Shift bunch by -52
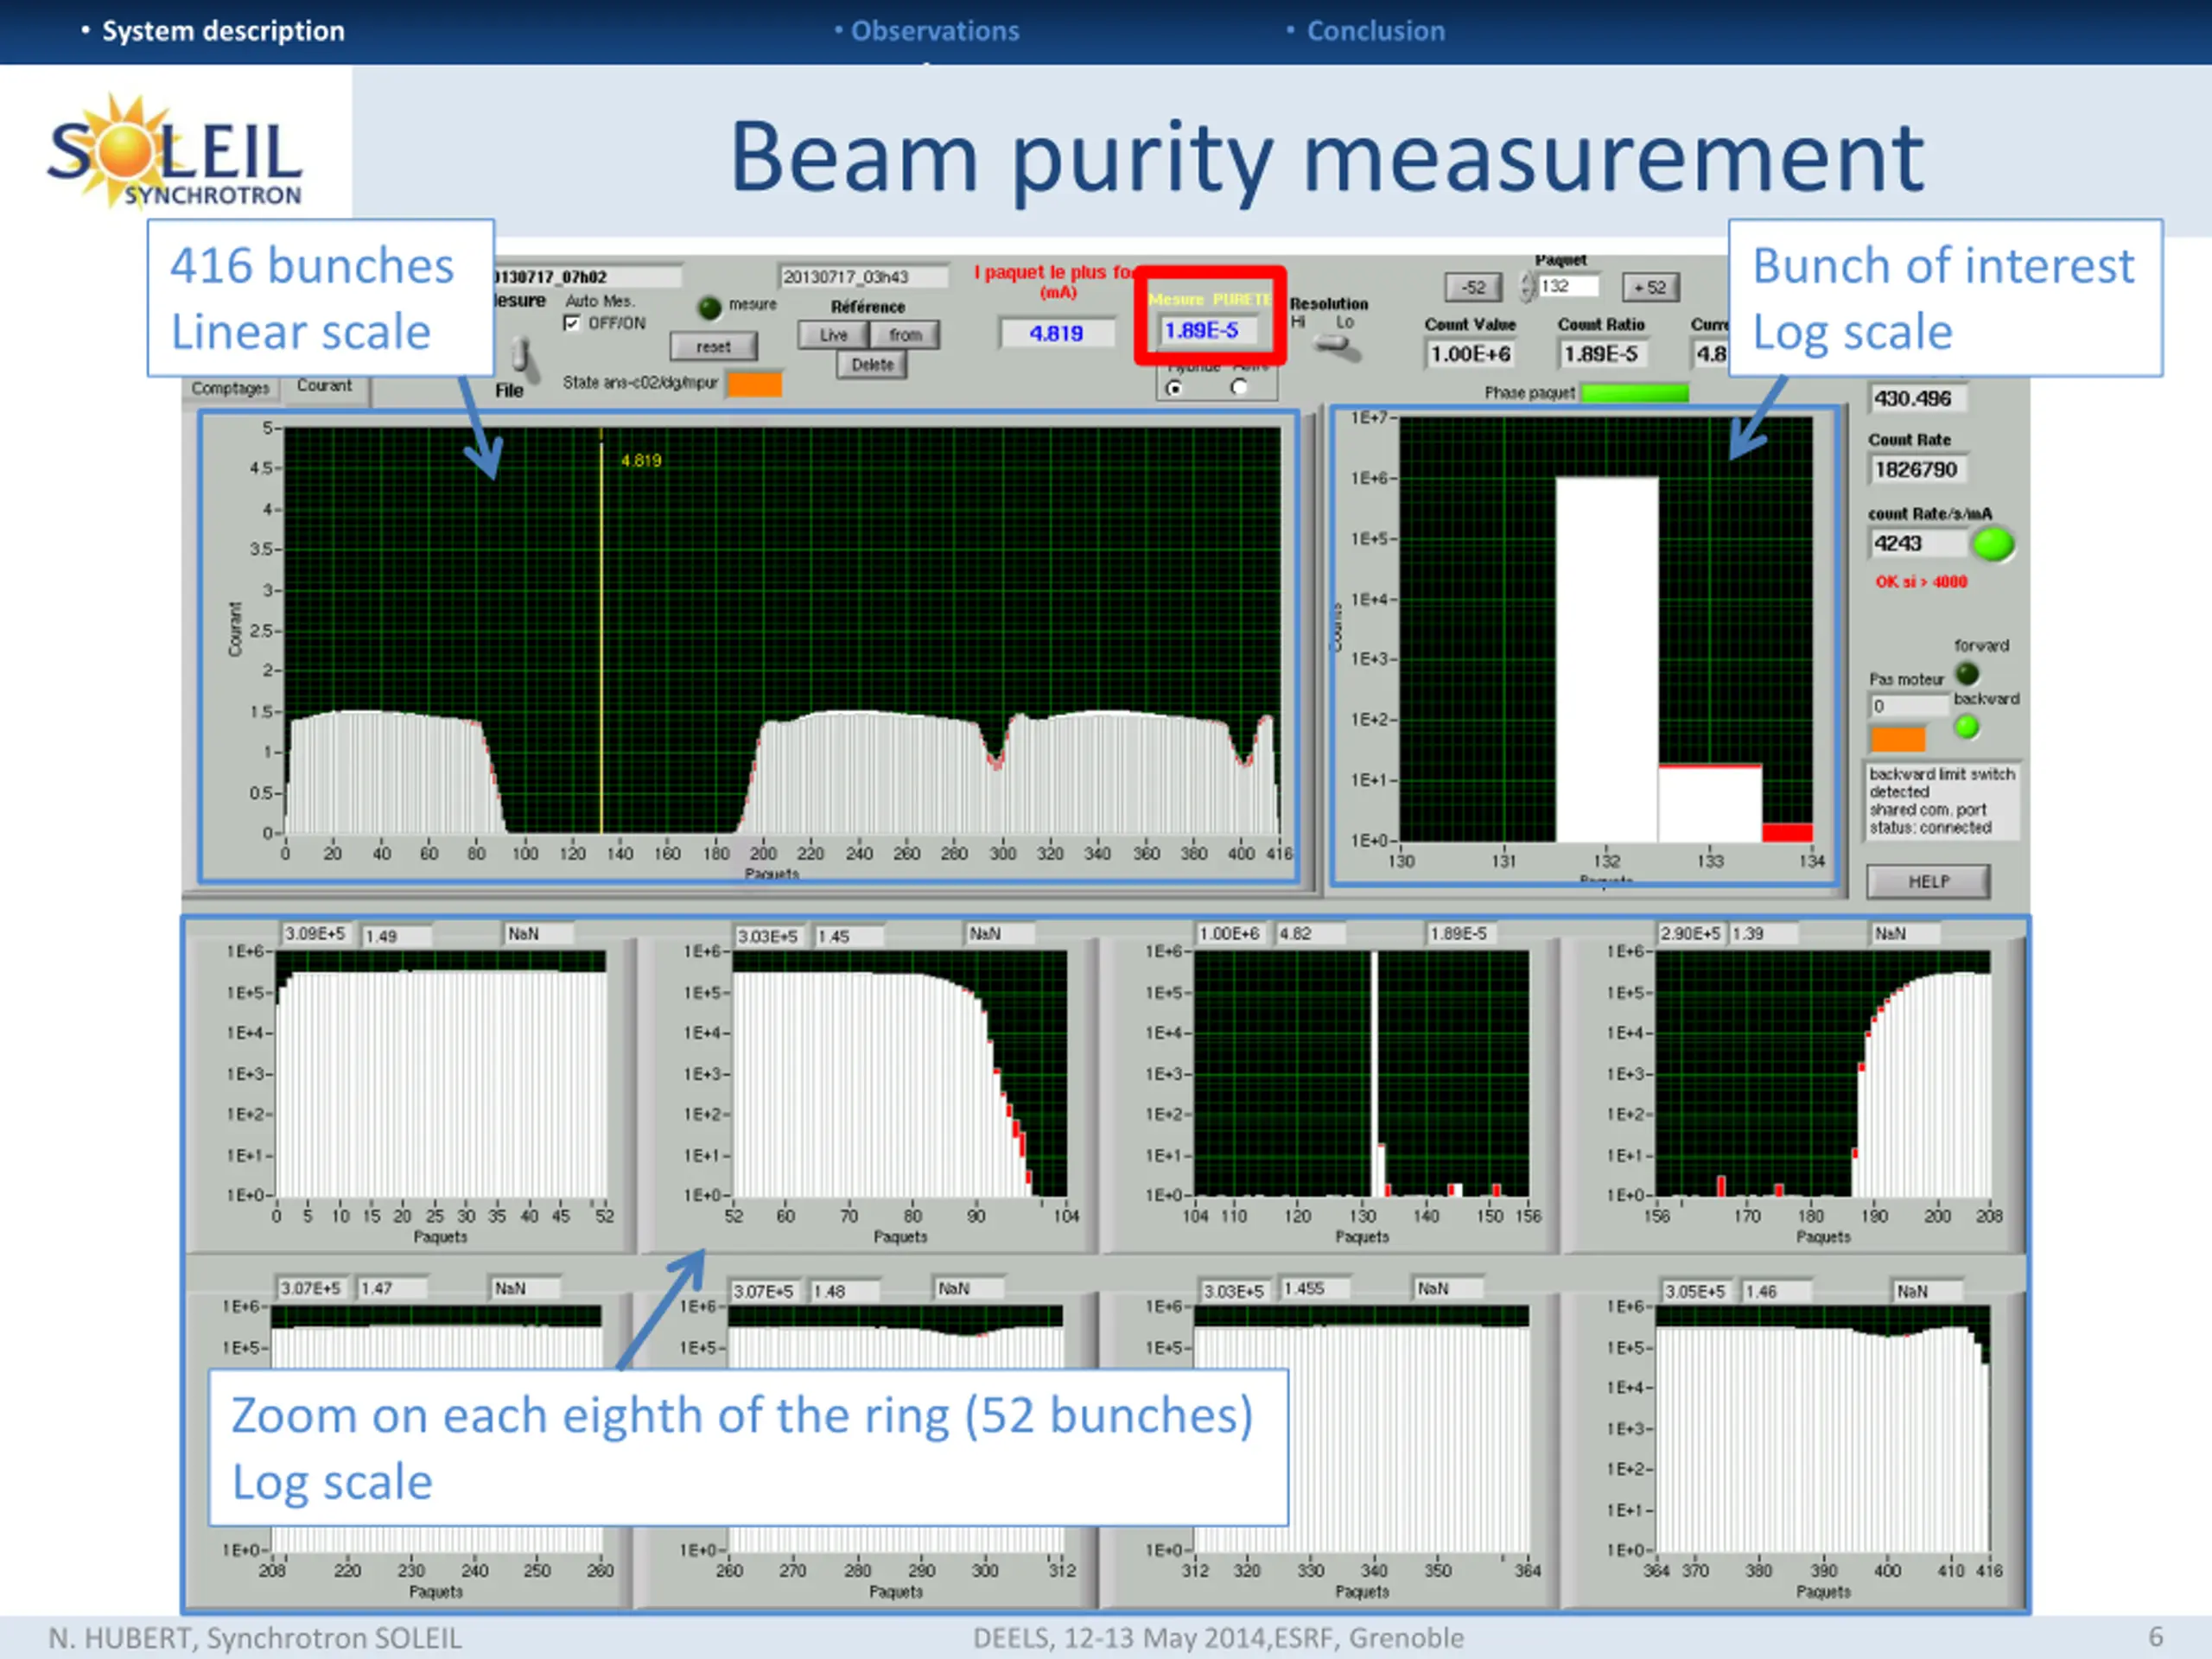 [x=1473, y=288]
